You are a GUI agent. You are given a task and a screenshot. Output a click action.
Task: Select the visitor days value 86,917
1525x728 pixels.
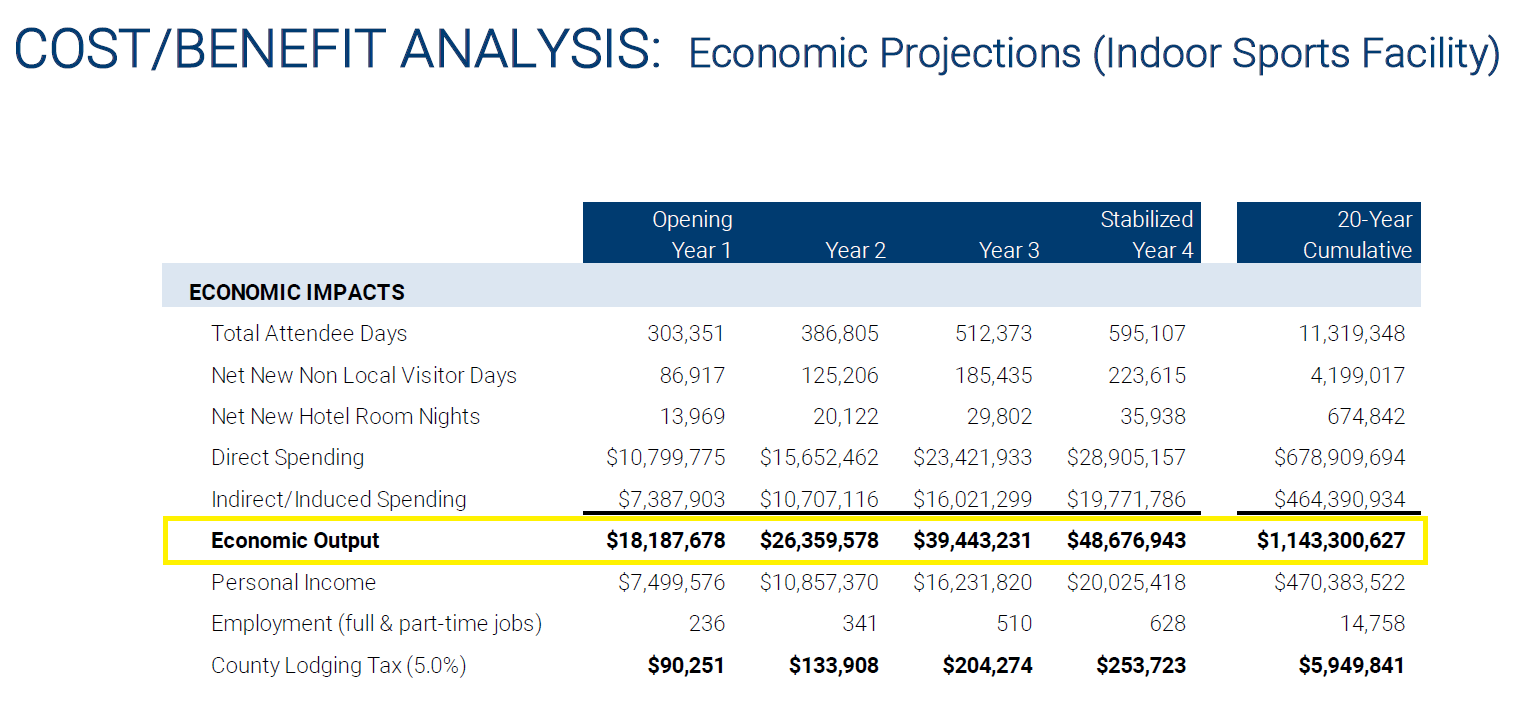pos(693,375)
